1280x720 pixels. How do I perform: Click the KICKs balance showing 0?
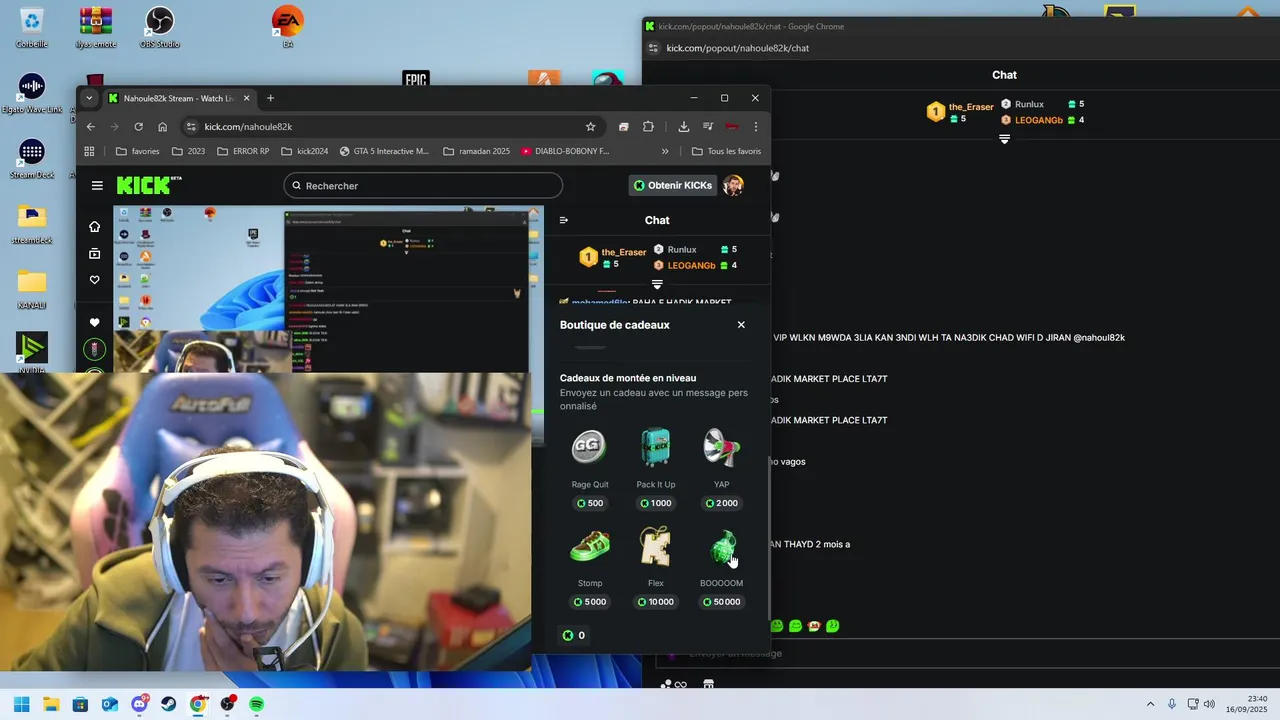click(x=574, y=635)
